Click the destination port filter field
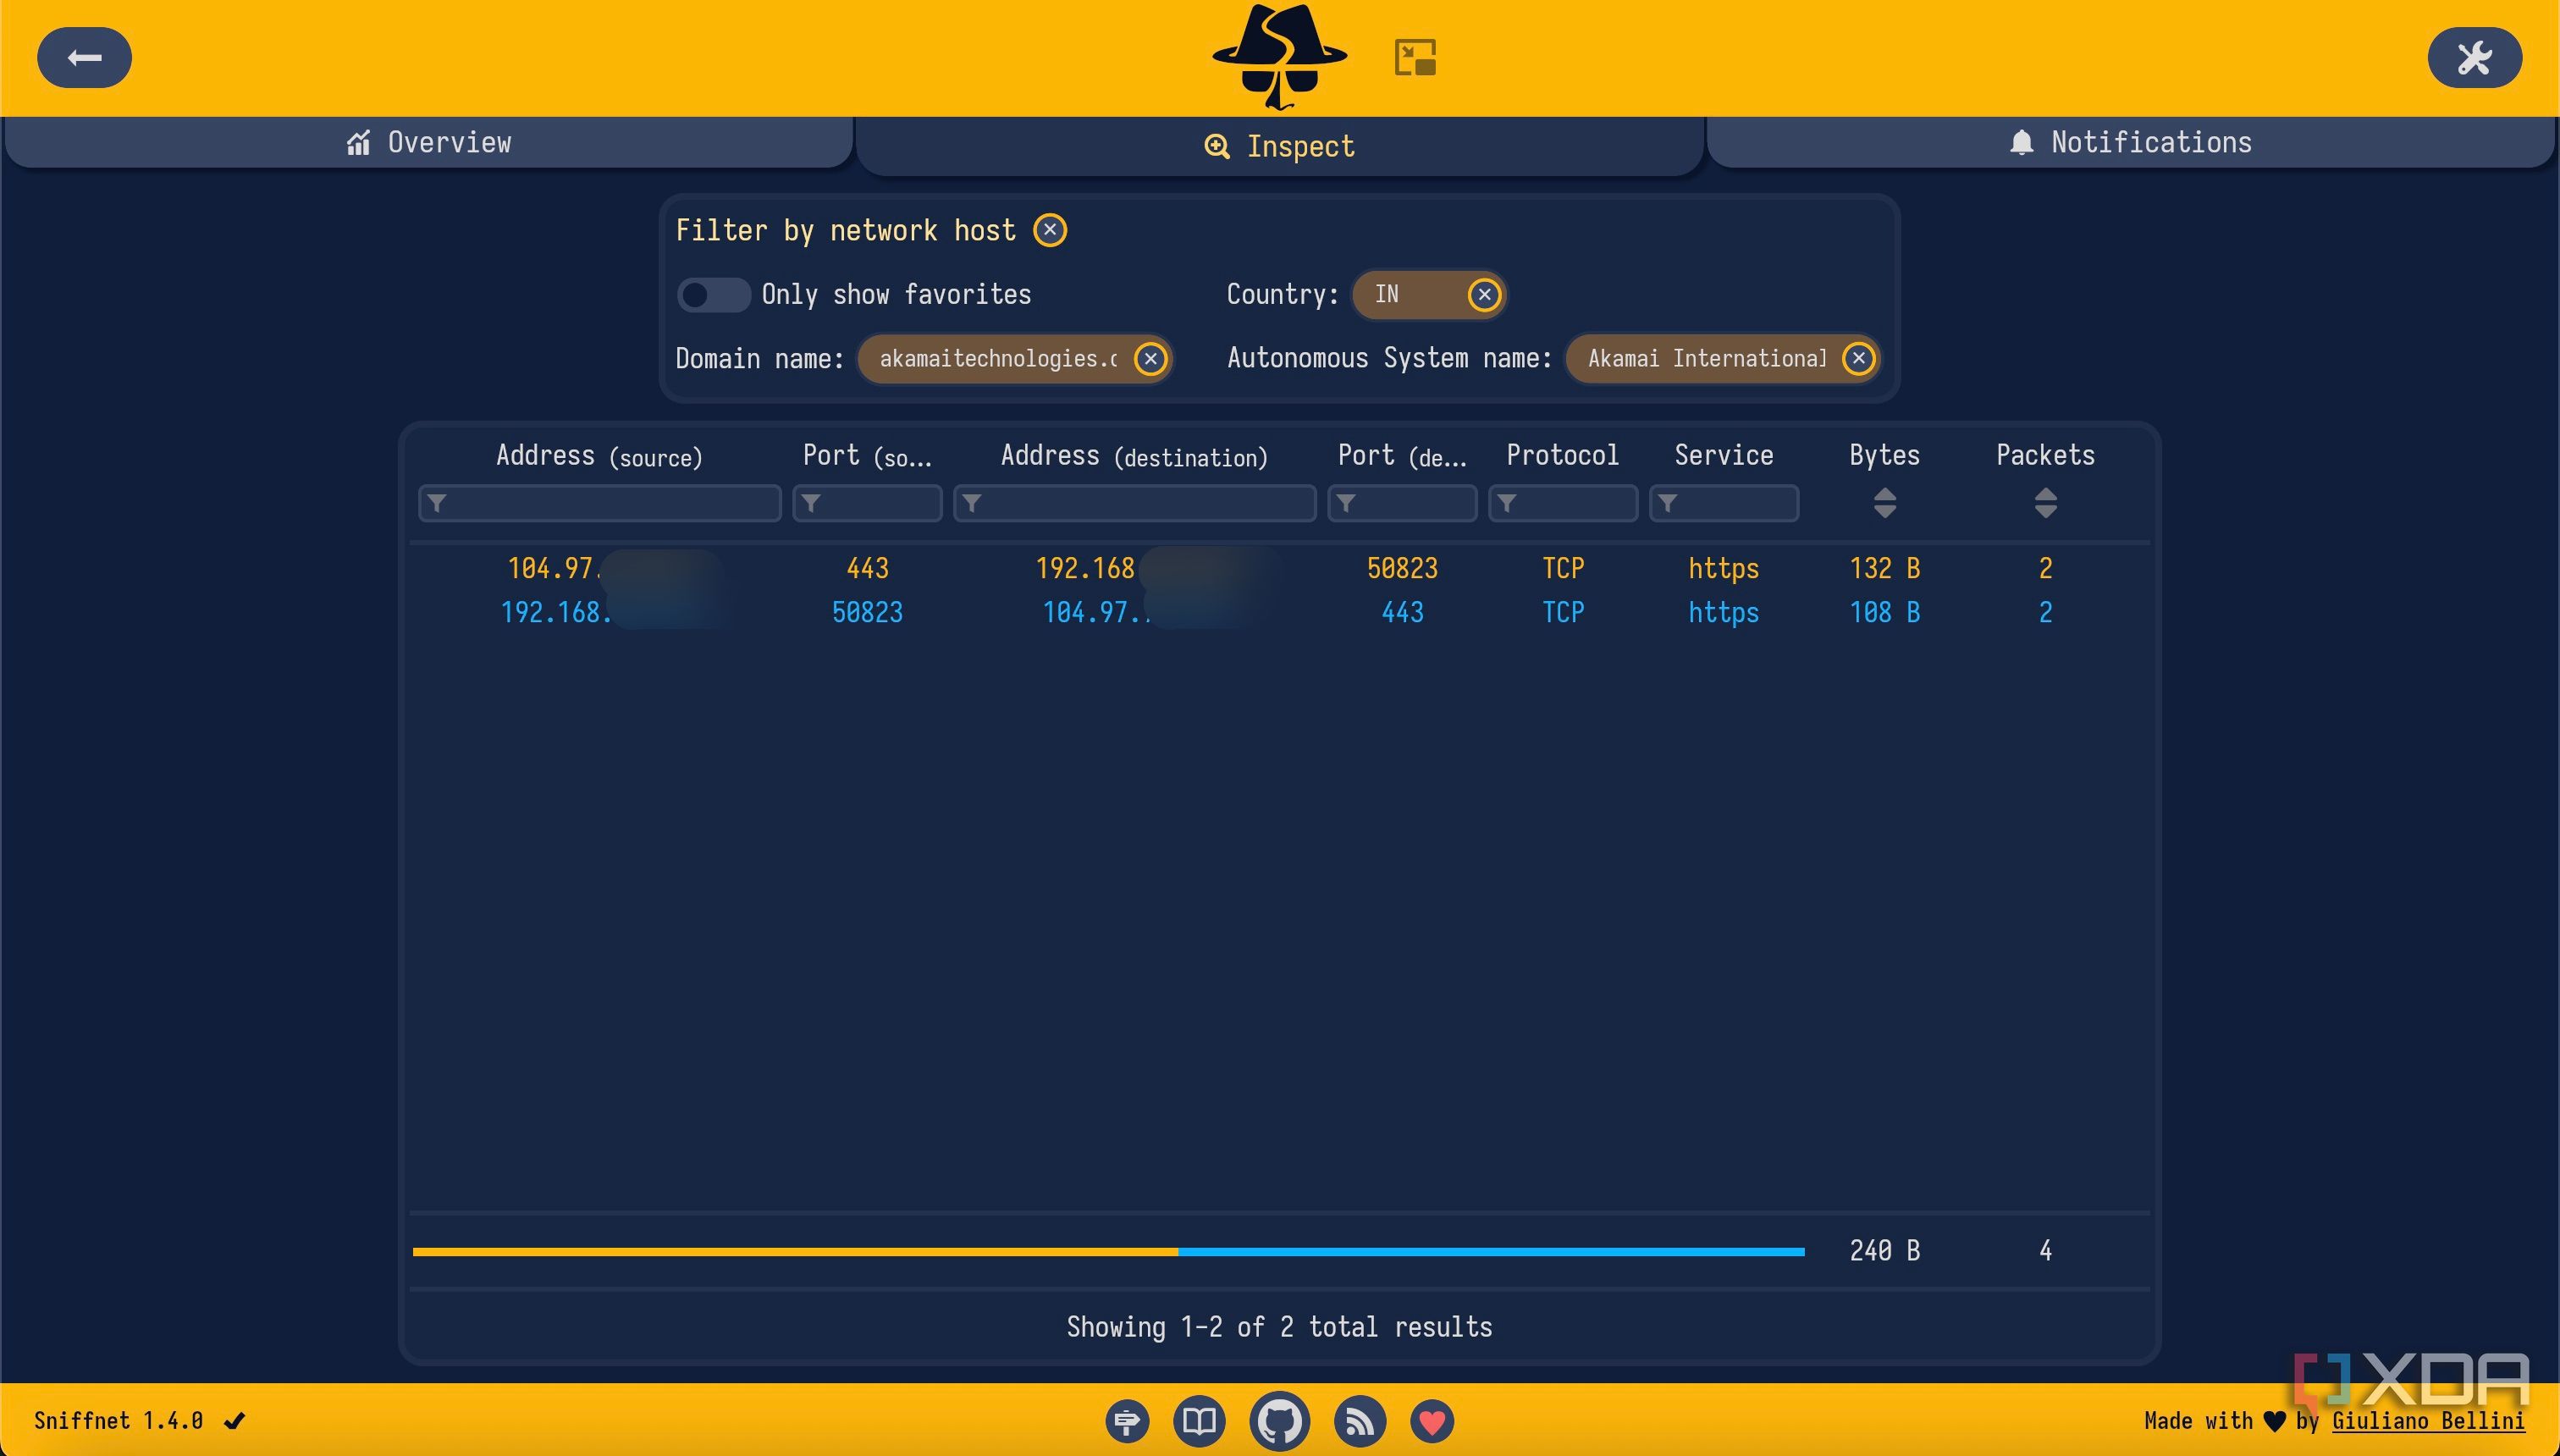 point(1402,503)
